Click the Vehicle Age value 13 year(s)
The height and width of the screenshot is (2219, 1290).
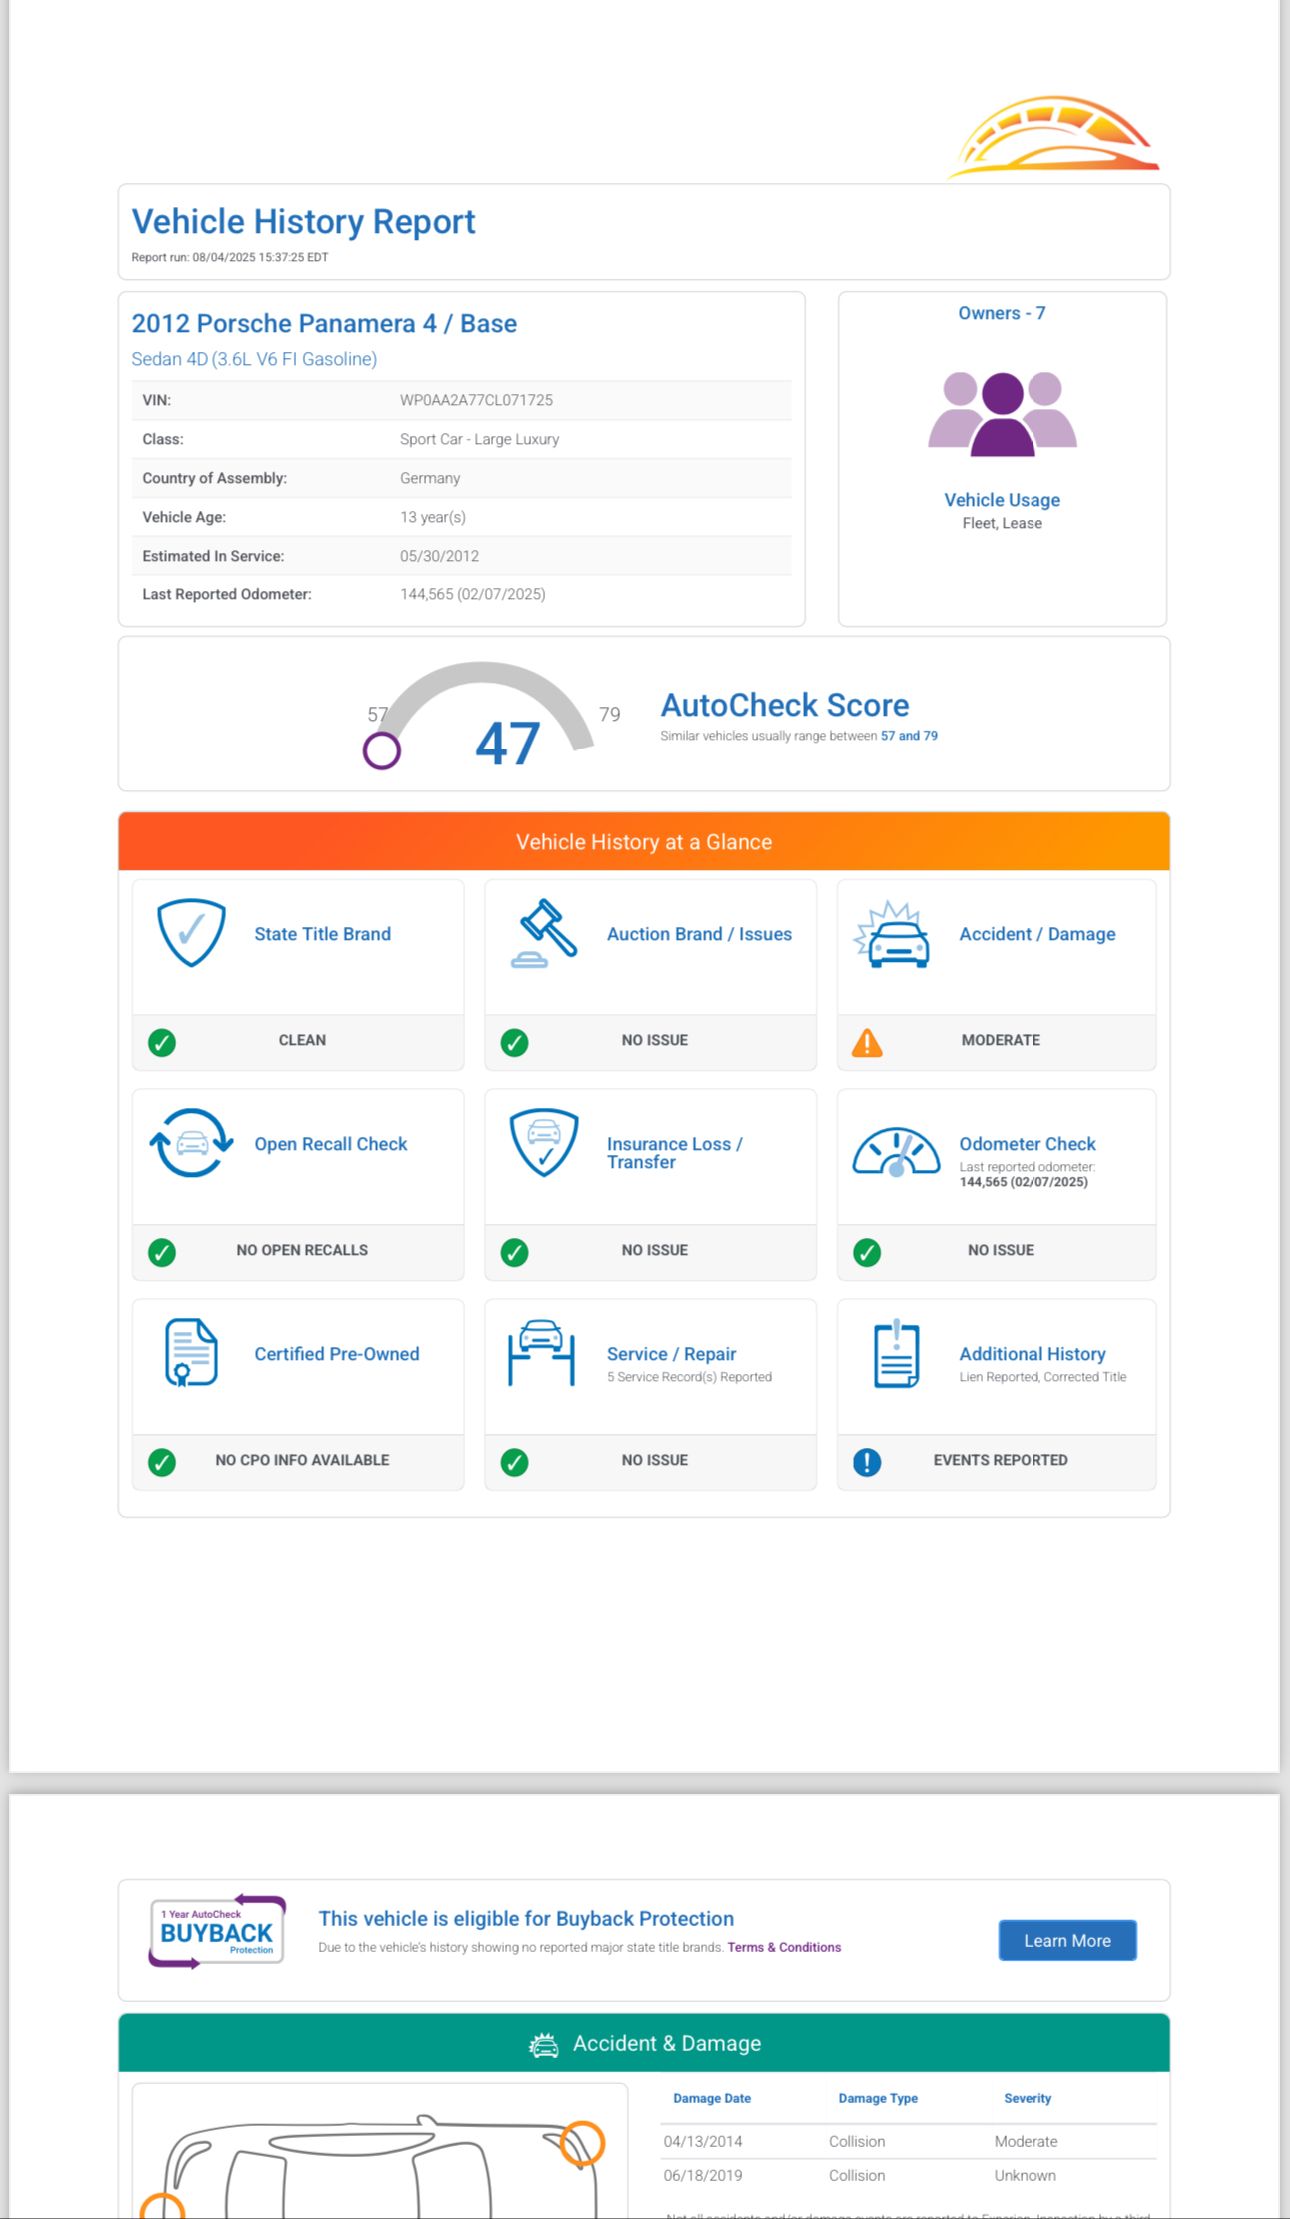click(x=433, y=517)
